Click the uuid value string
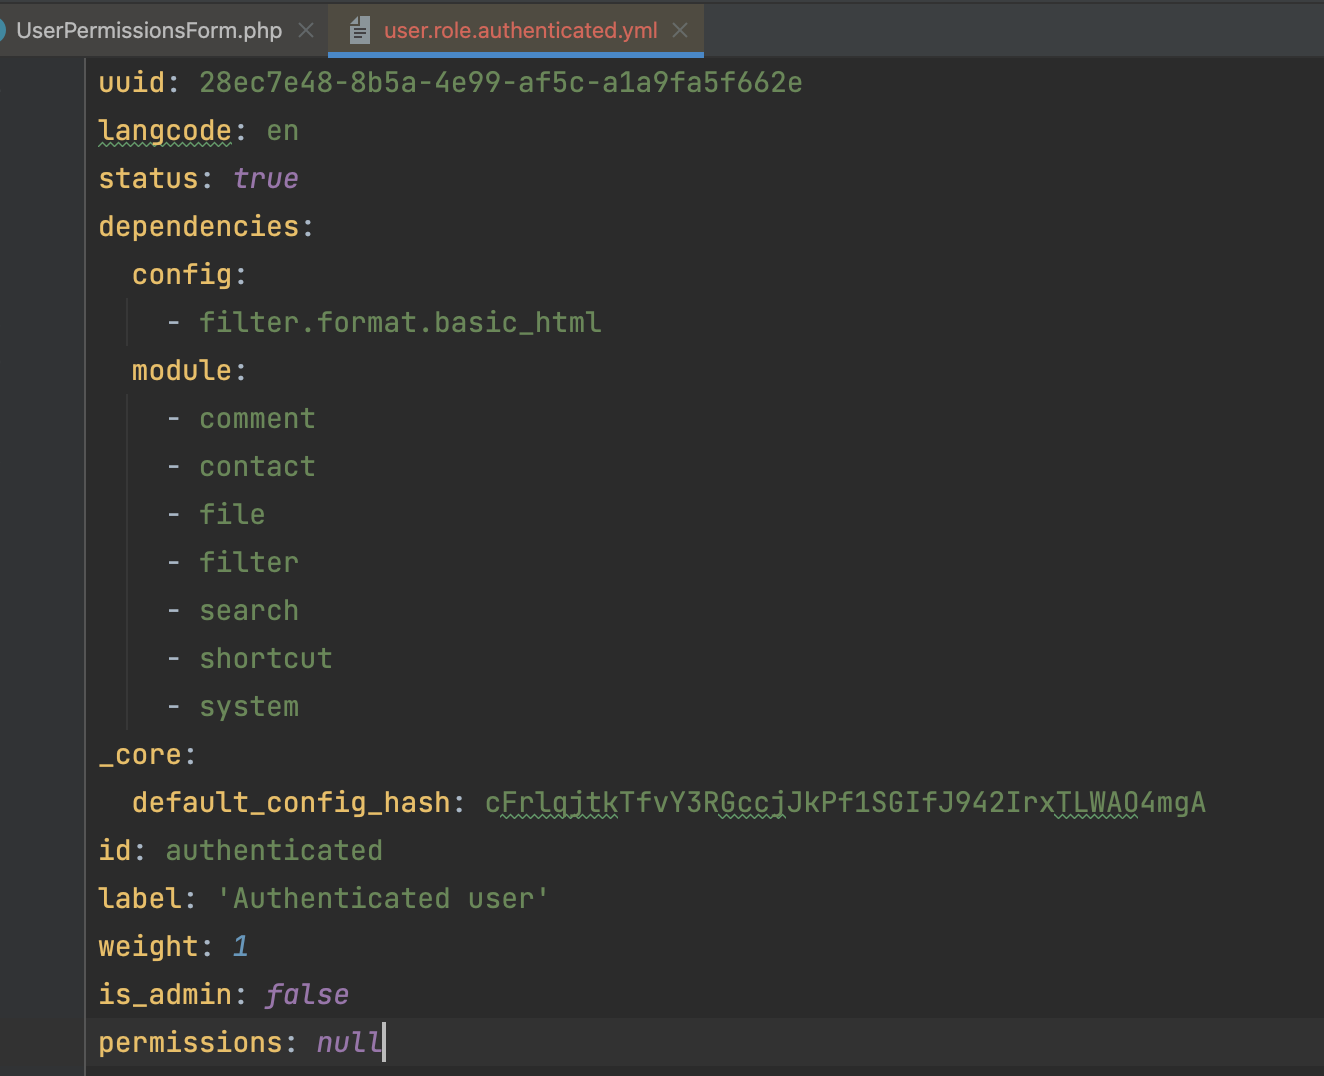 500,82
